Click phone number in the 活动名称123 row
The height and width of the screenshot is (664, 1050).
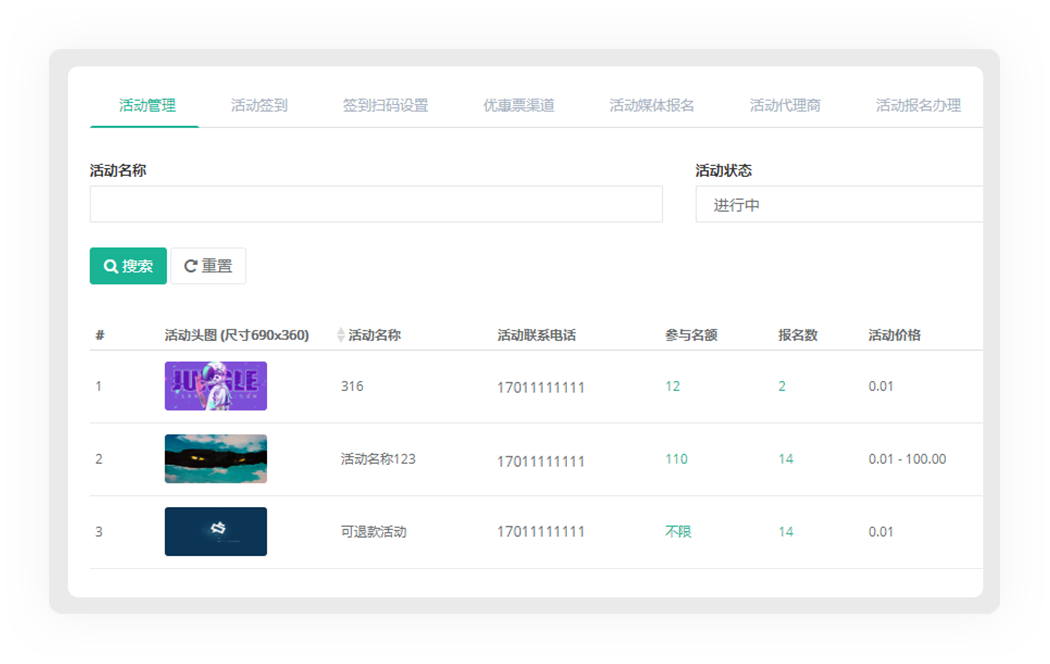pyautogui.click(x=540, y=461)
